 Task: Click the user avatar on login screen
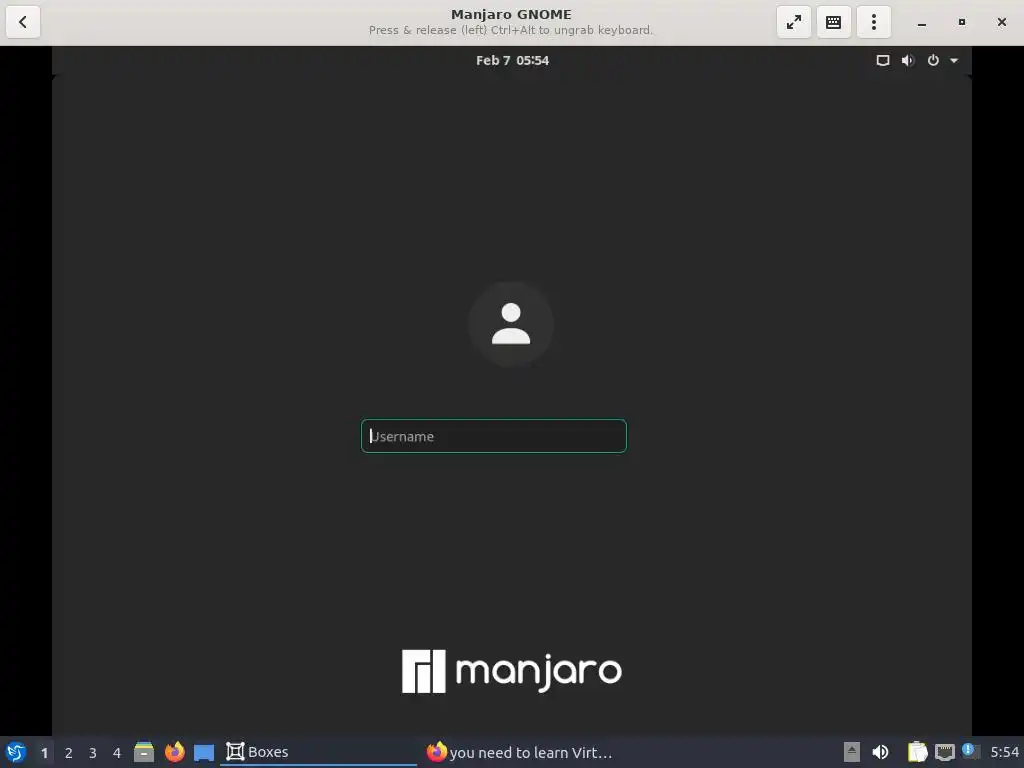(x=511, y=324)
